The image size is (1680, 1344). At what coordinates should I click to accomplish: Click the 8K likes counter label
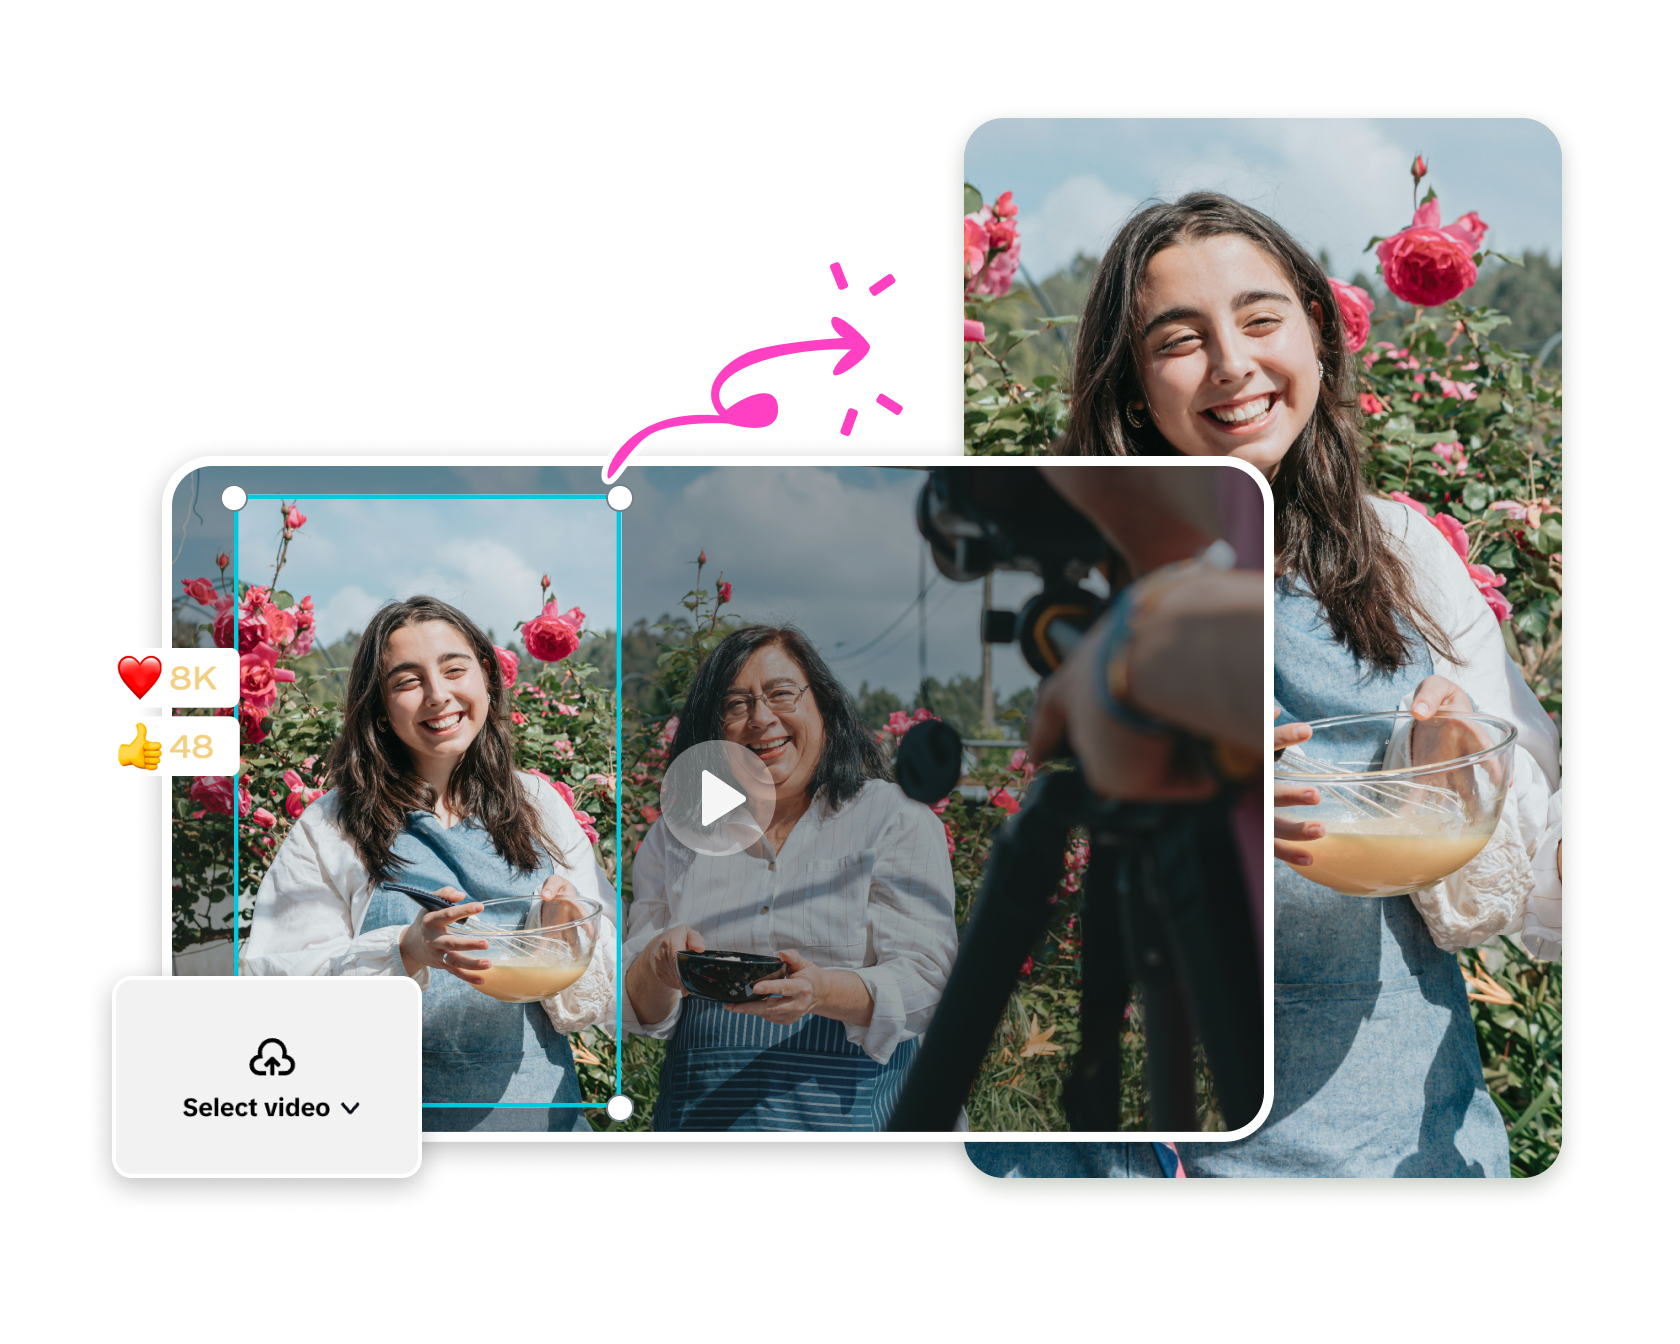pyautogui.click(x=192, y=678)
